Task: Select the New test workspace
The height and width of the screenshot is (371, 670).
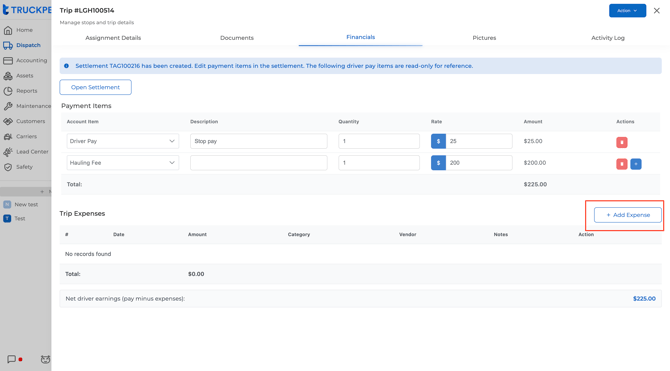Action: (25, 204)
